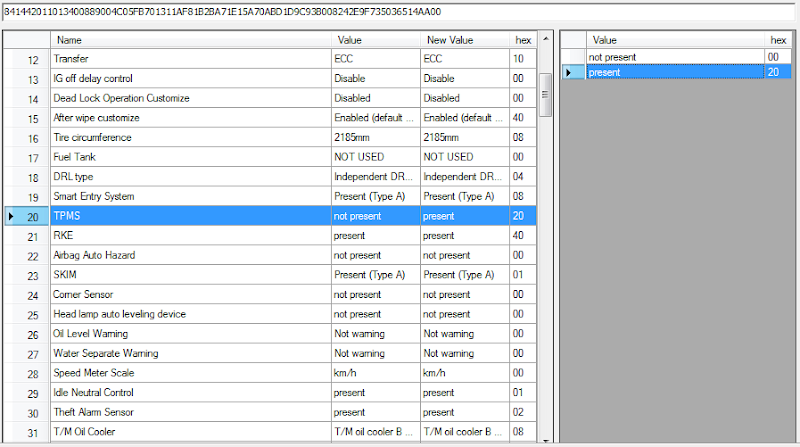The width and height of the screenshot is (800, 447).
Task: Click the Value cell 'not present' for TPMS
Action: [x=376, y=216]
